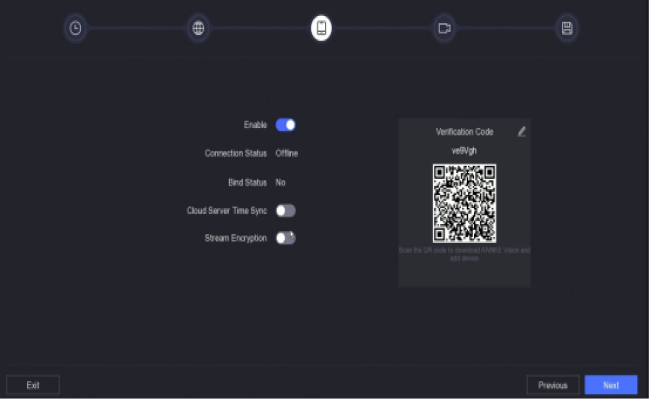Go back with the Previous button

coord(553,385)
